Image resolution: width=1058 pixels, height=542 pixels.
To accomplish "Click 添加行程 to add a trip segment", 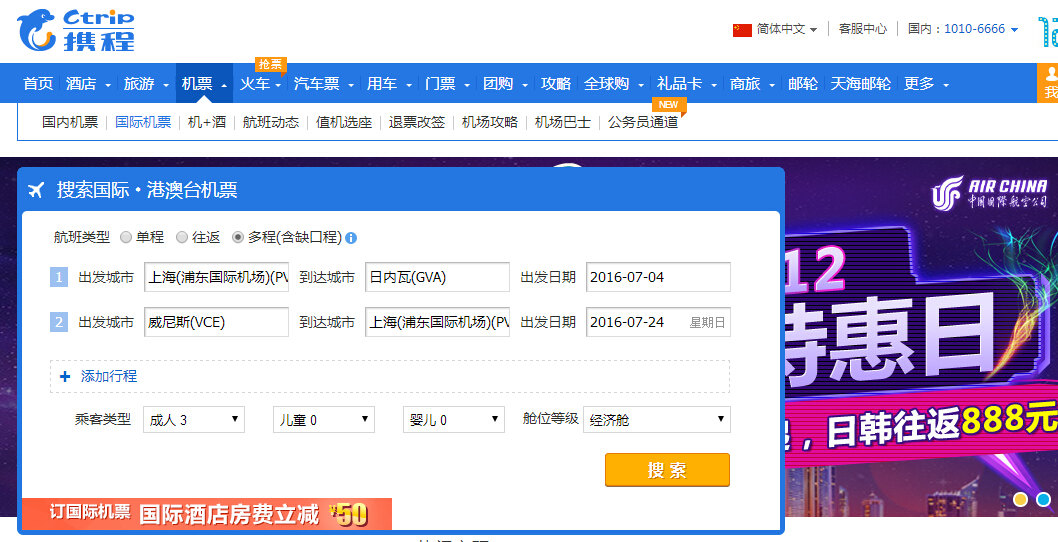I will click(x=109, y=377).
